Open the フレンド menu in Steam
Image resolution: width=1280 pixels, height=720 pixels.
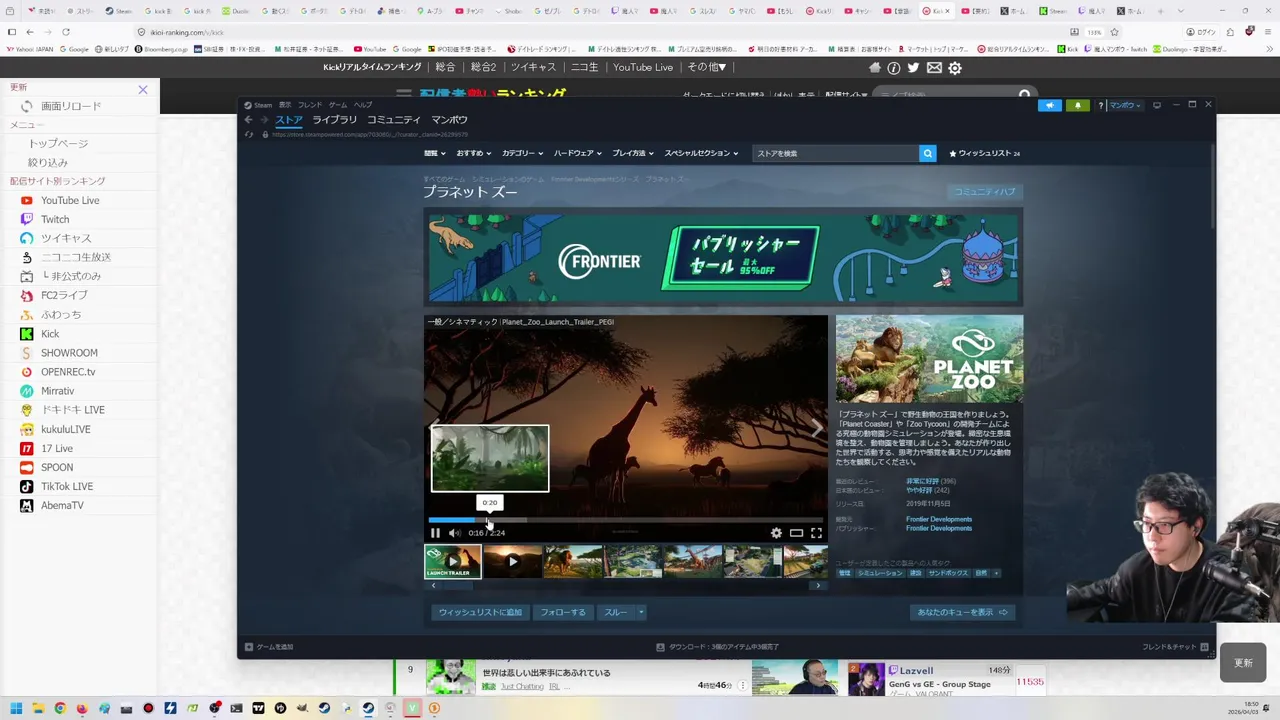310,105
